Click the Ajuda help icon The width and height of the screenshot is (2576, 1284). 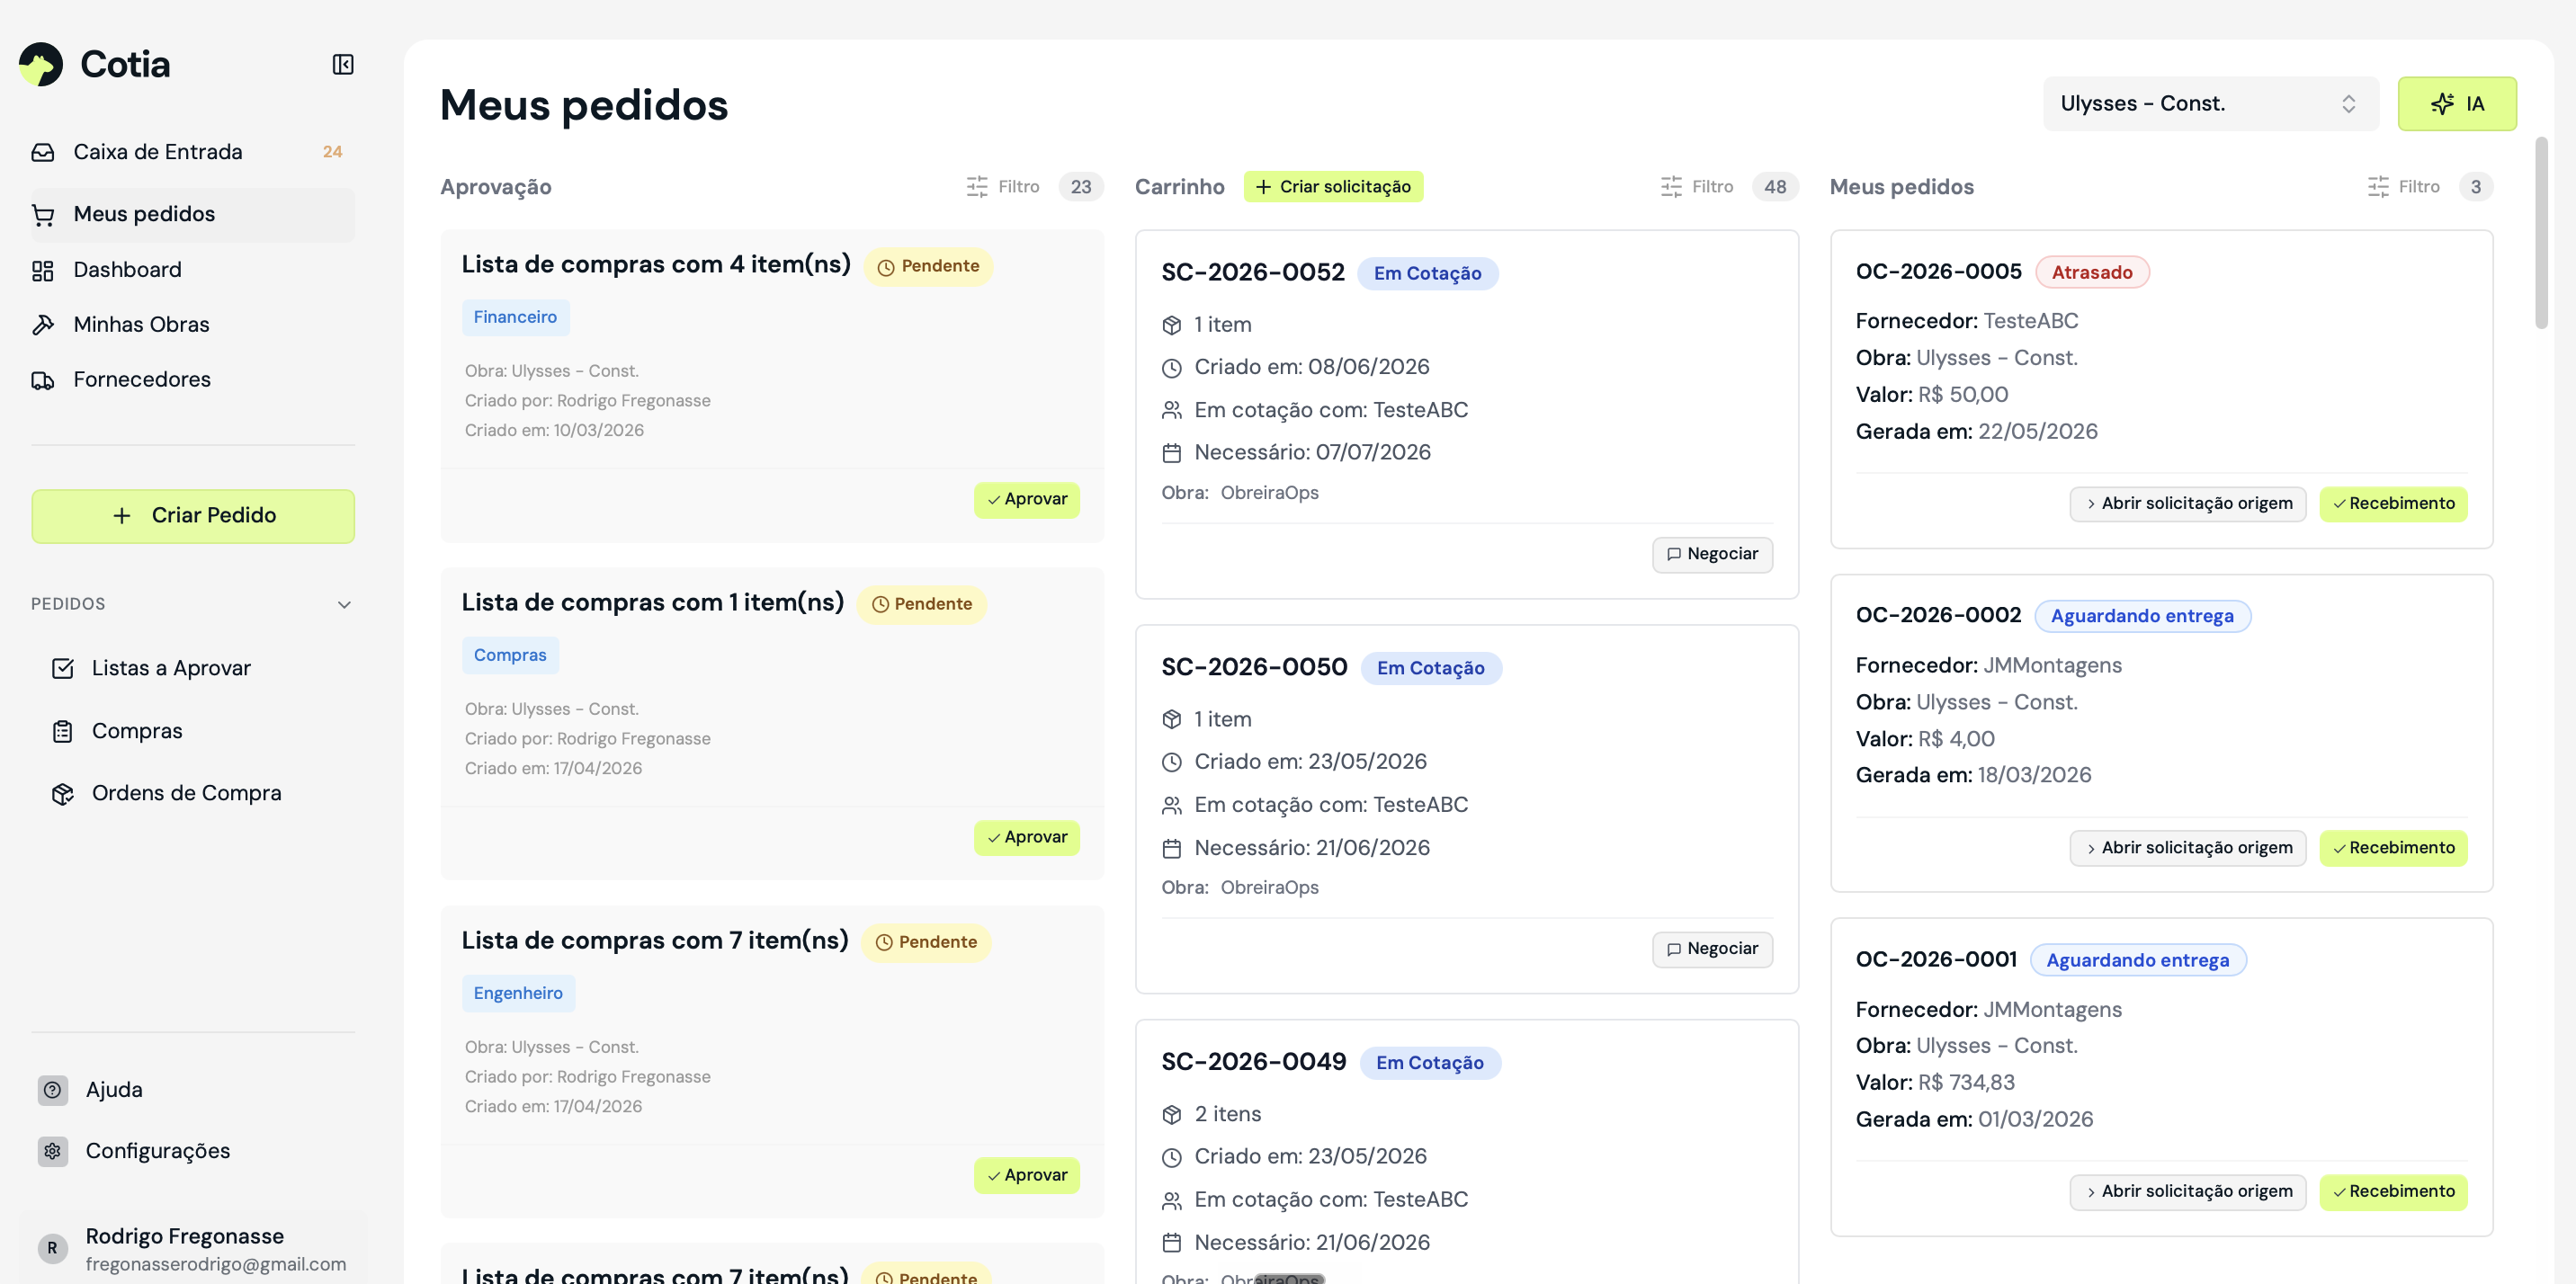53,1089
